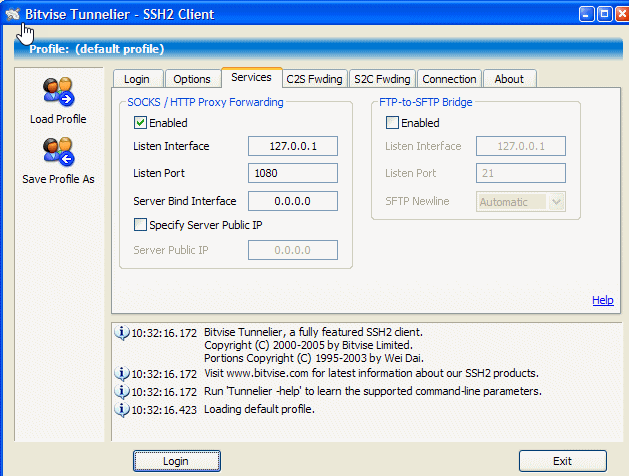This screenshot has width=629, height=476.
Task: Click the Login button at bottom
Action: [x=177, y=461]
